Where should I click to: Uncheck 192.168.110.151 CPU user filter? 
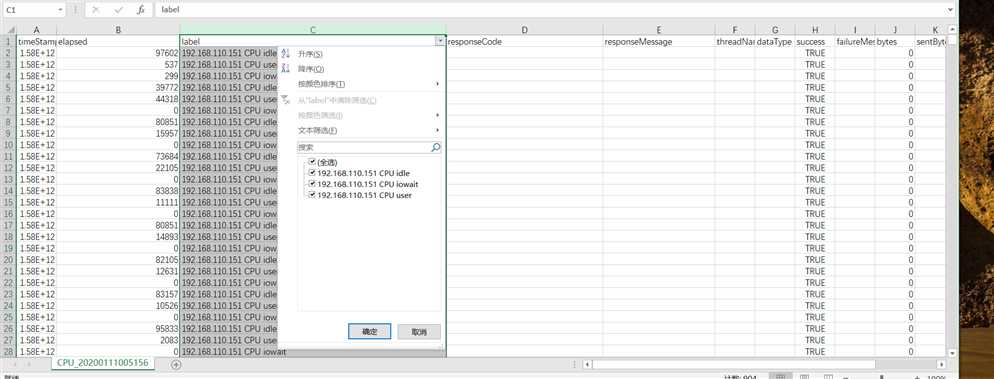click(x=311, y=195)
